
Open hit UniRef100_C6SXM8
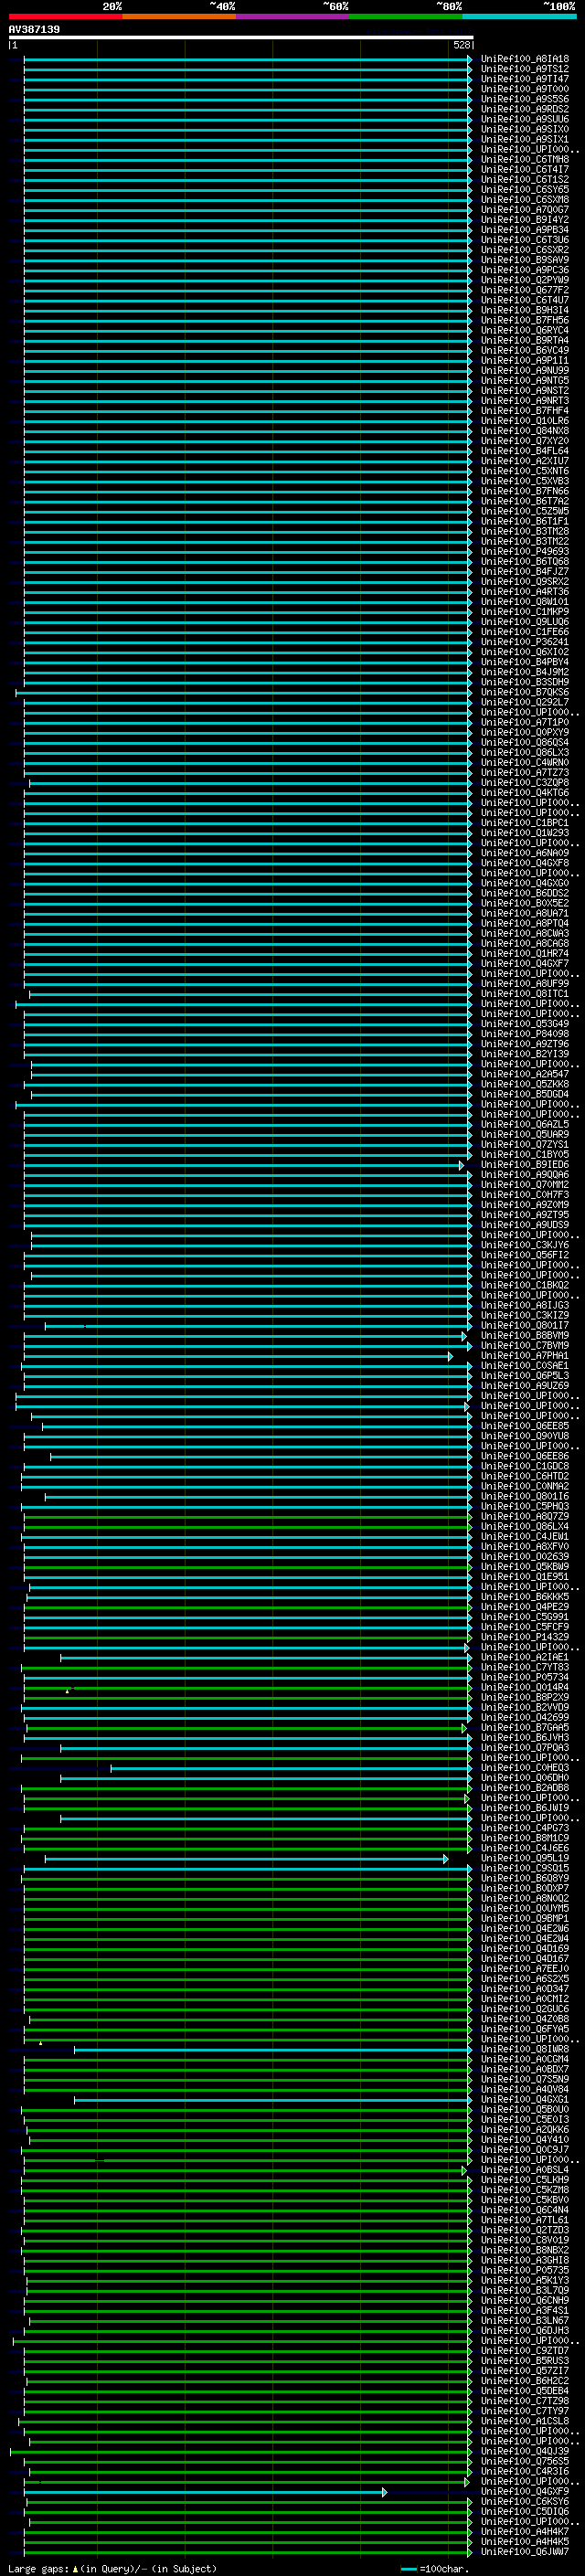(x=525, y=200)
